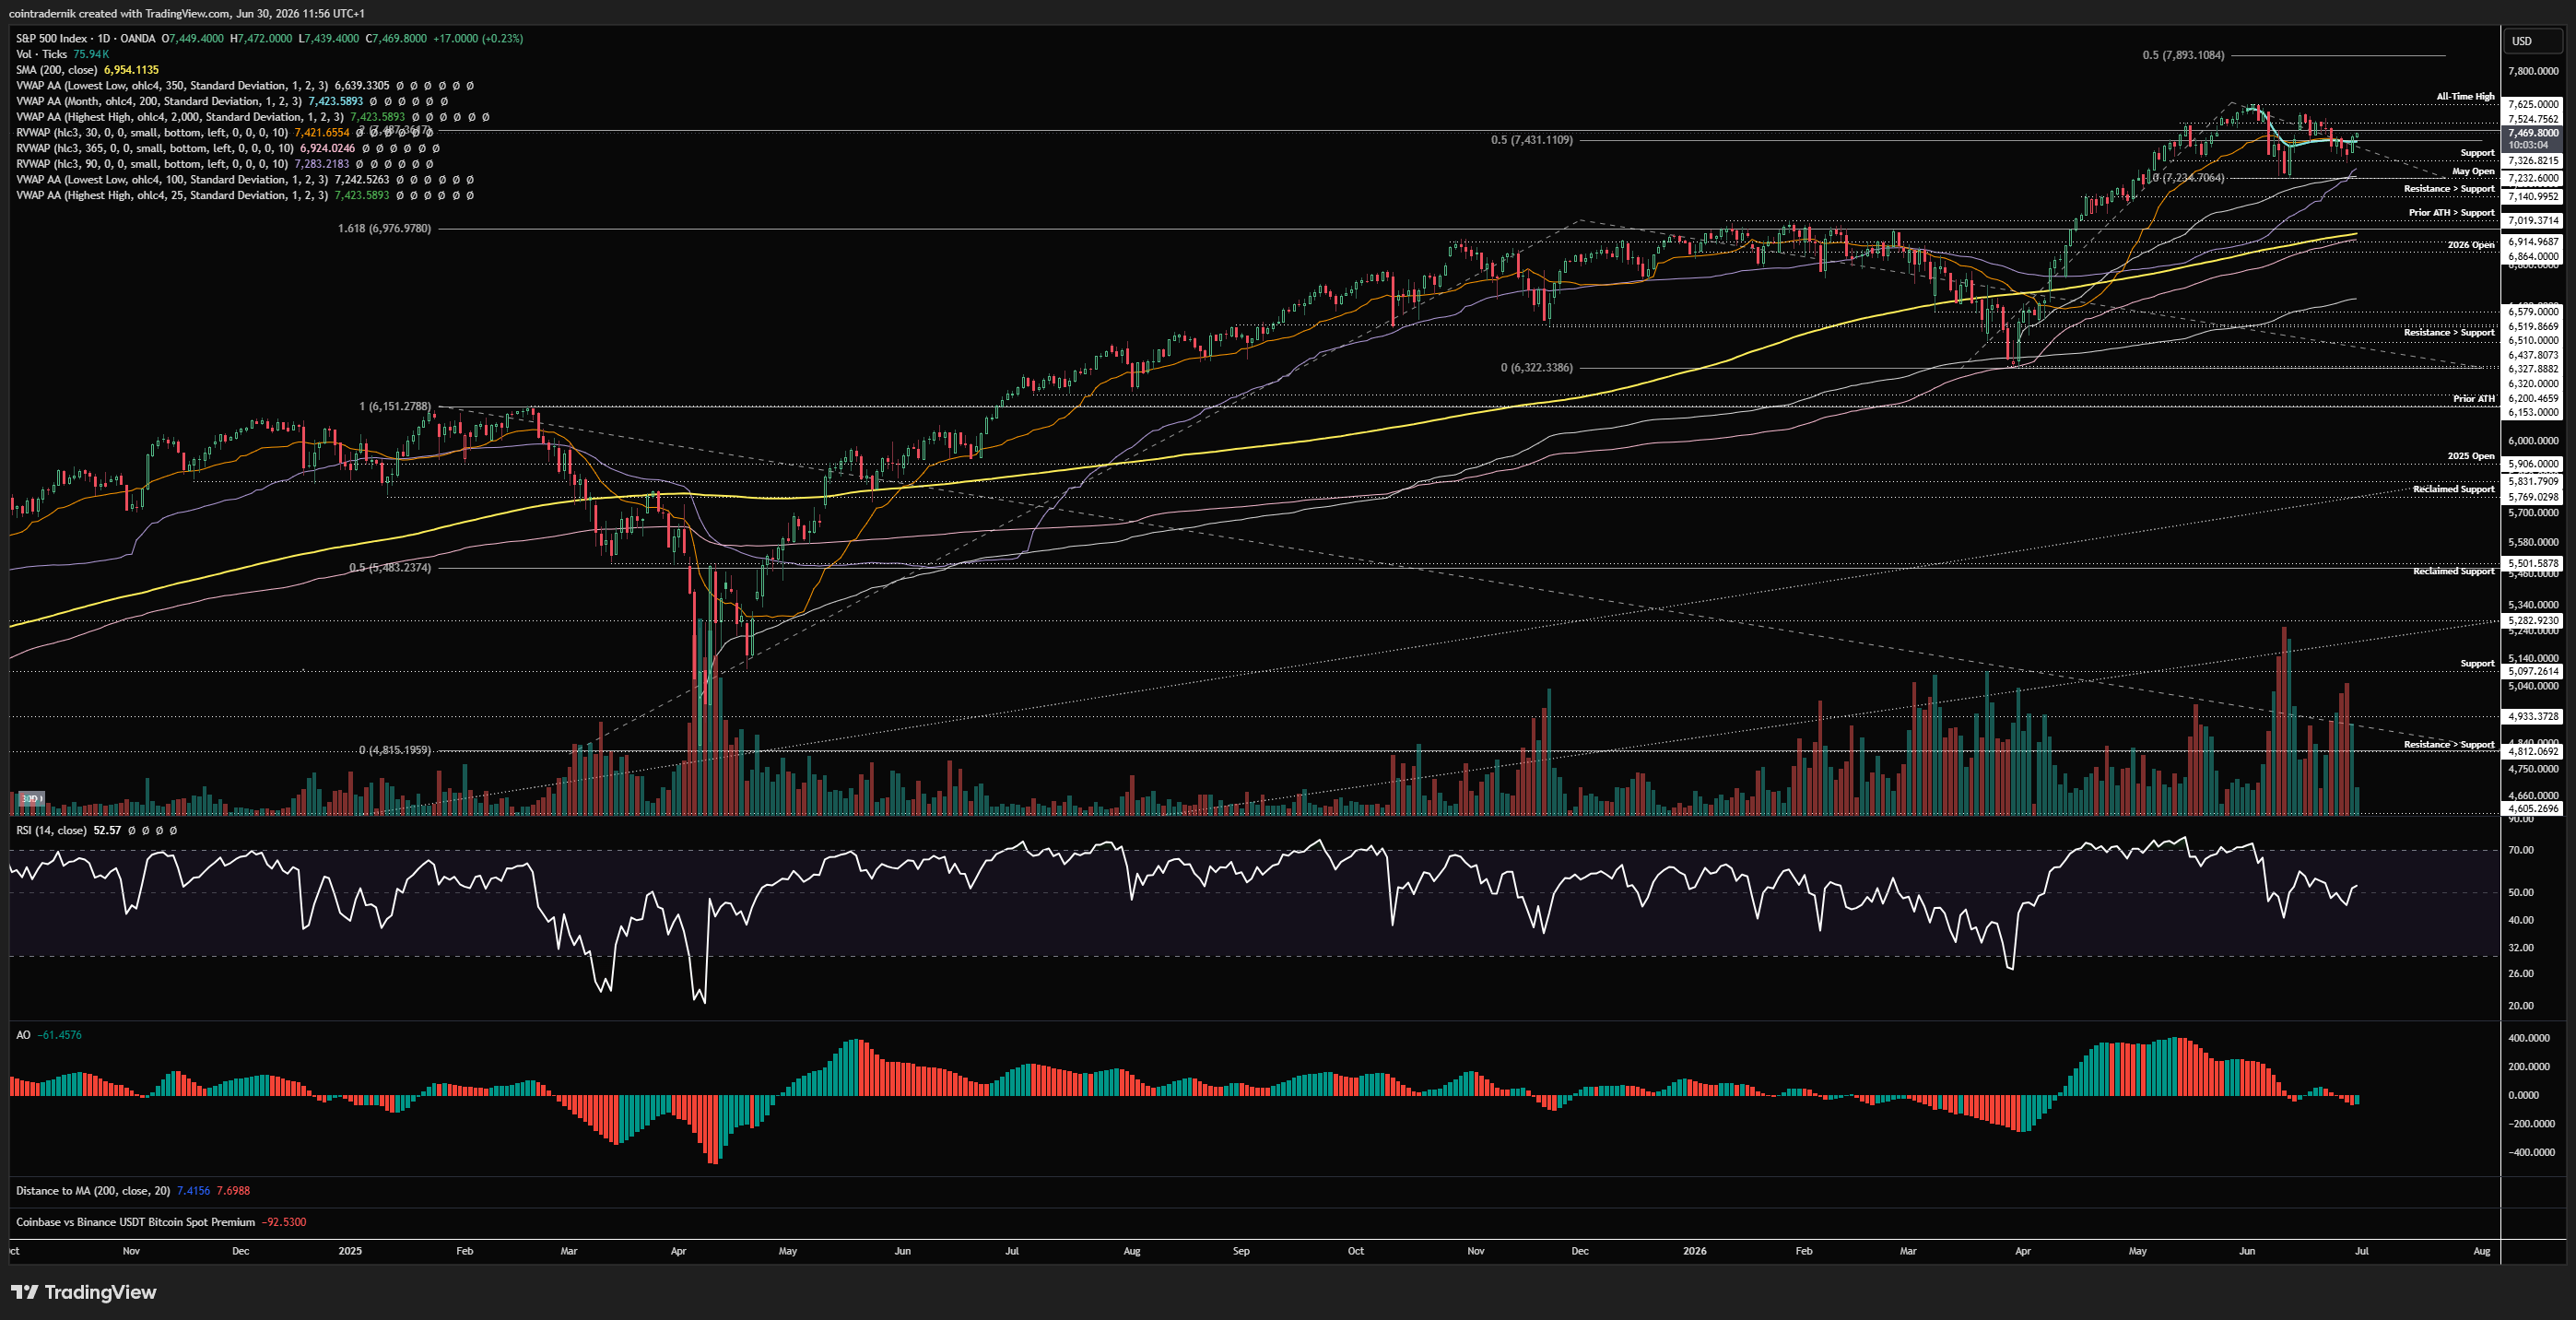Click the Aug label at right end of time axis
The width and height of the screenshot is (2576, 1320).
tap(2482, 1251)
